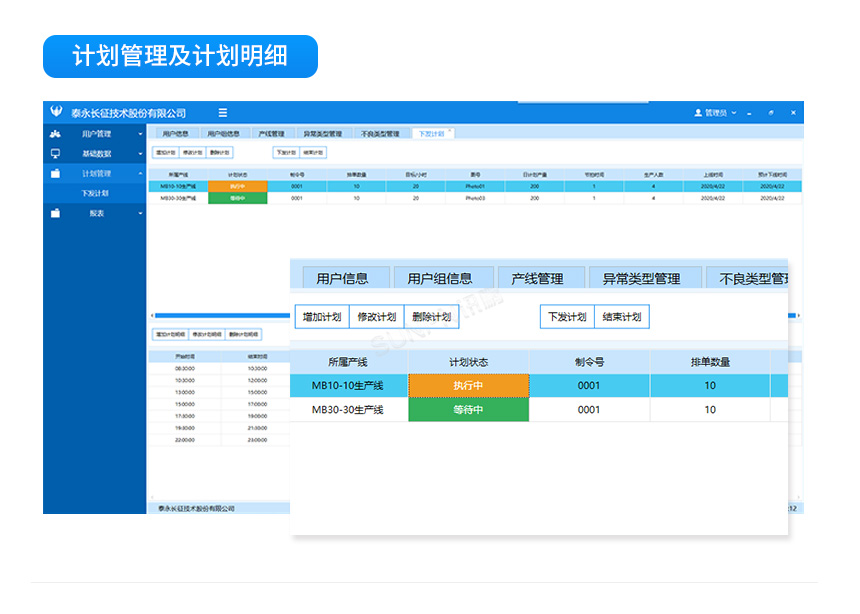Click the 08:30:00 start time detail row
Screen dimensions: 860x614
185,368
